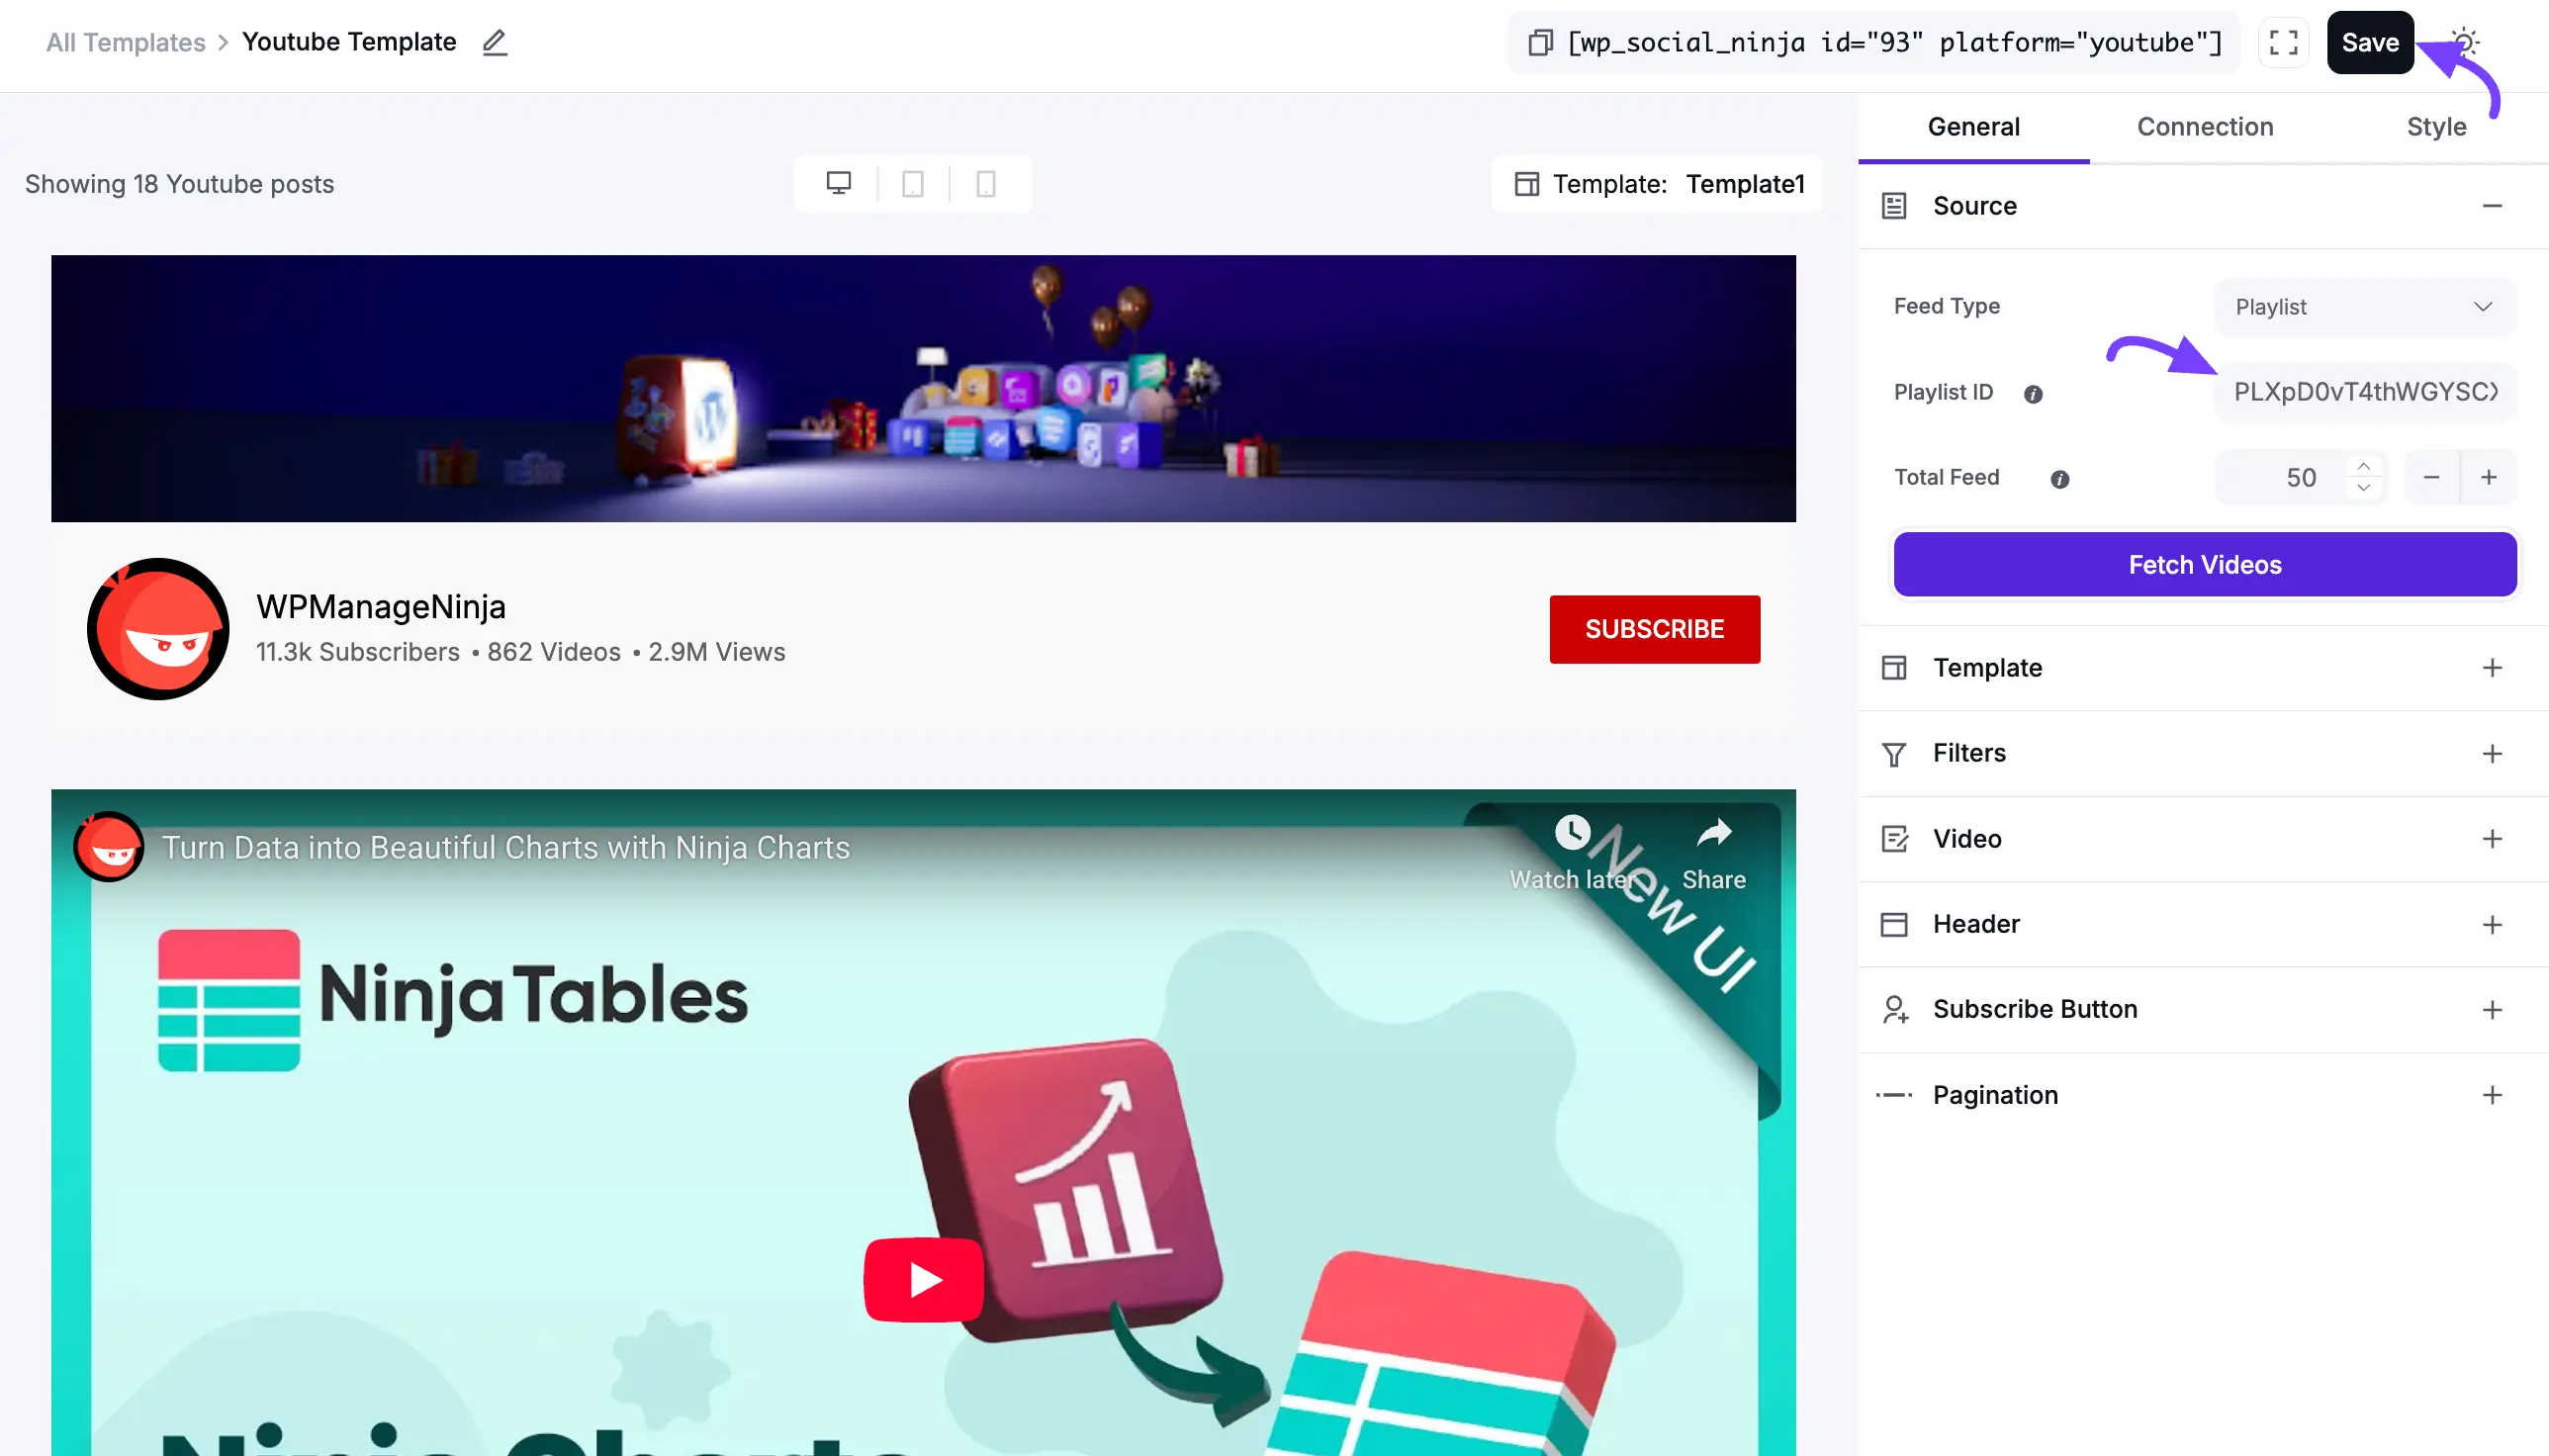Play the Ninja Charts YouTube video
The image size is (2549, 1456).
tap(924, 1279)
